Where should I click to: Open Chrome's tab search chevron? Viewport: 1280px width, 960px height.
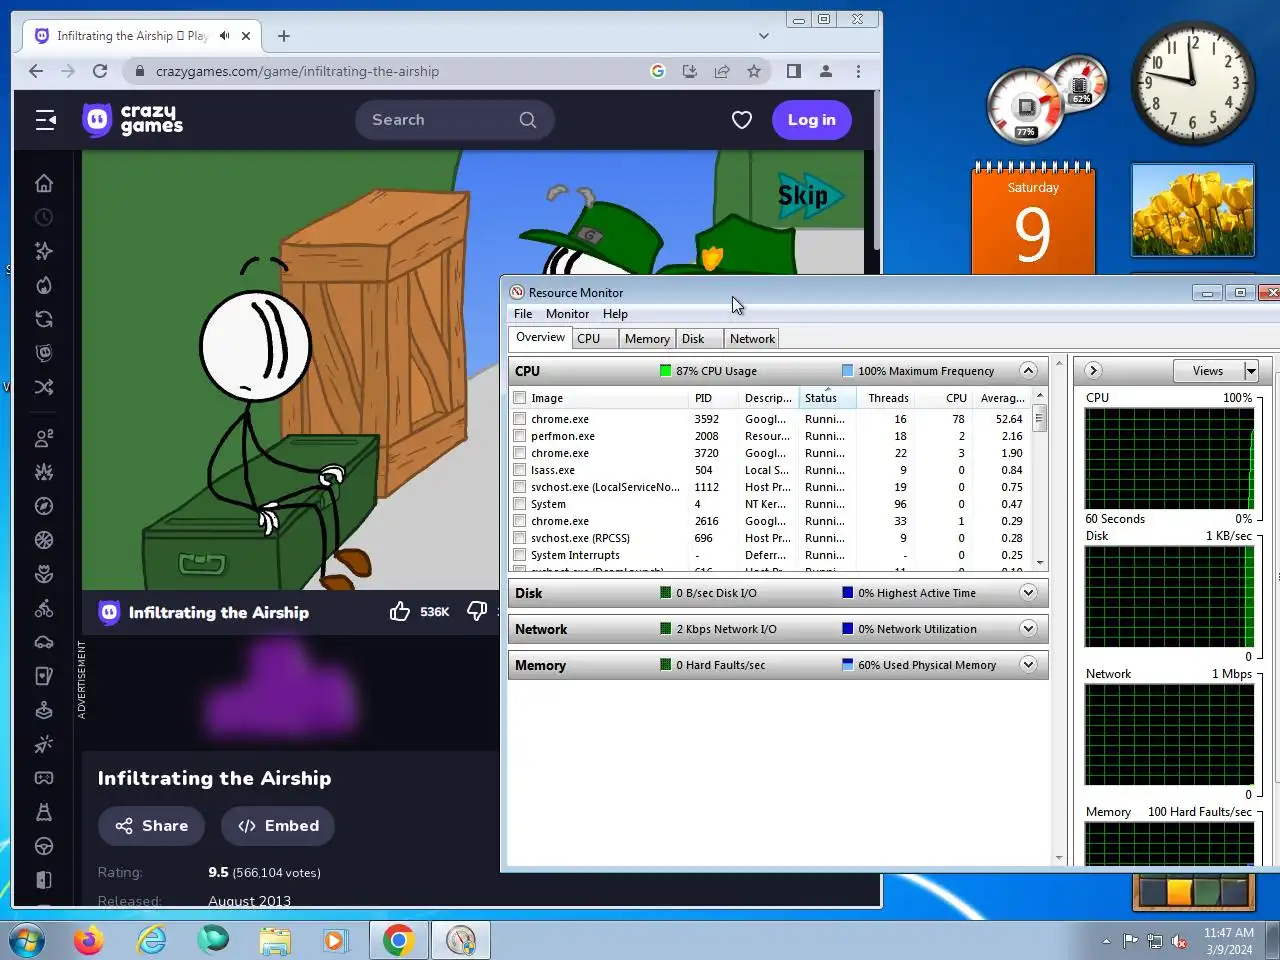tap(764, 36)
